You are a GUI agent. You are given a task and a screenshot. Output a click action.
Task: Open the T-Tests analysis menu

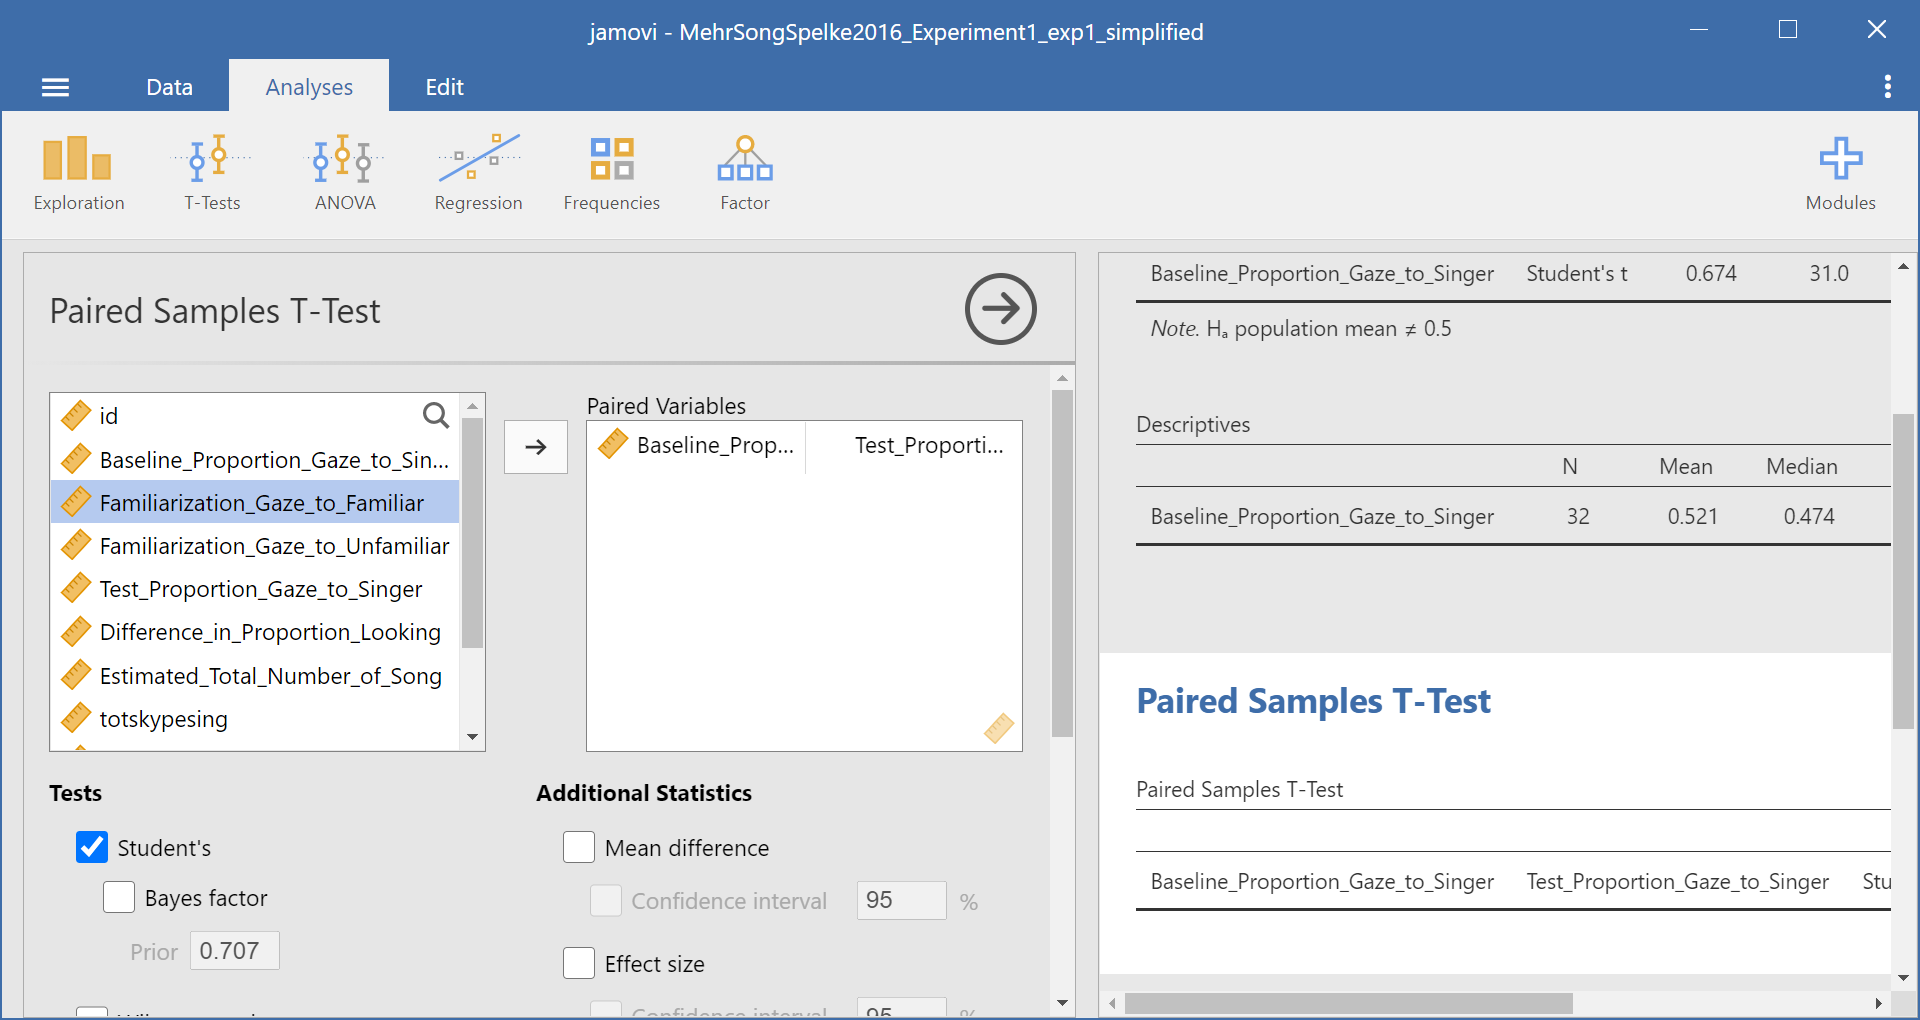coord(212,174)
